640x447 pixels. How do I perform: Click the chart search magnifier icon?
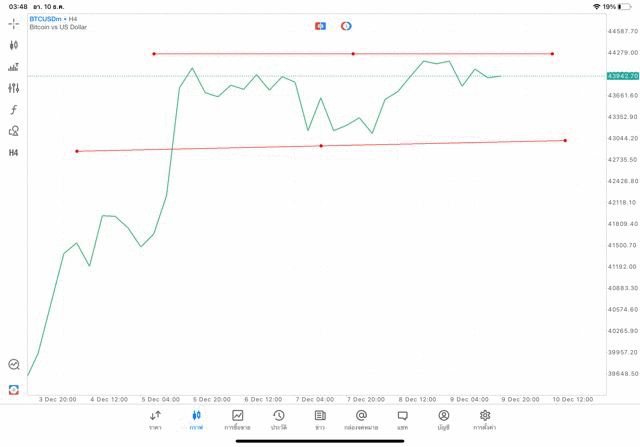coord(14,365)
